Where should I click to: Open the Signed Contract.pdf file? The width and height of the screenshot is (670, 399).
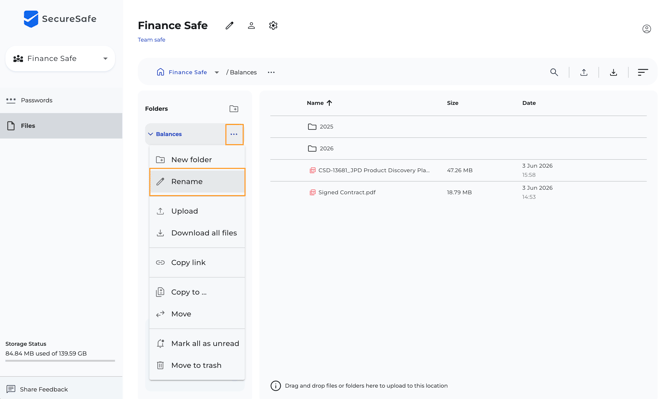point(347,192)
